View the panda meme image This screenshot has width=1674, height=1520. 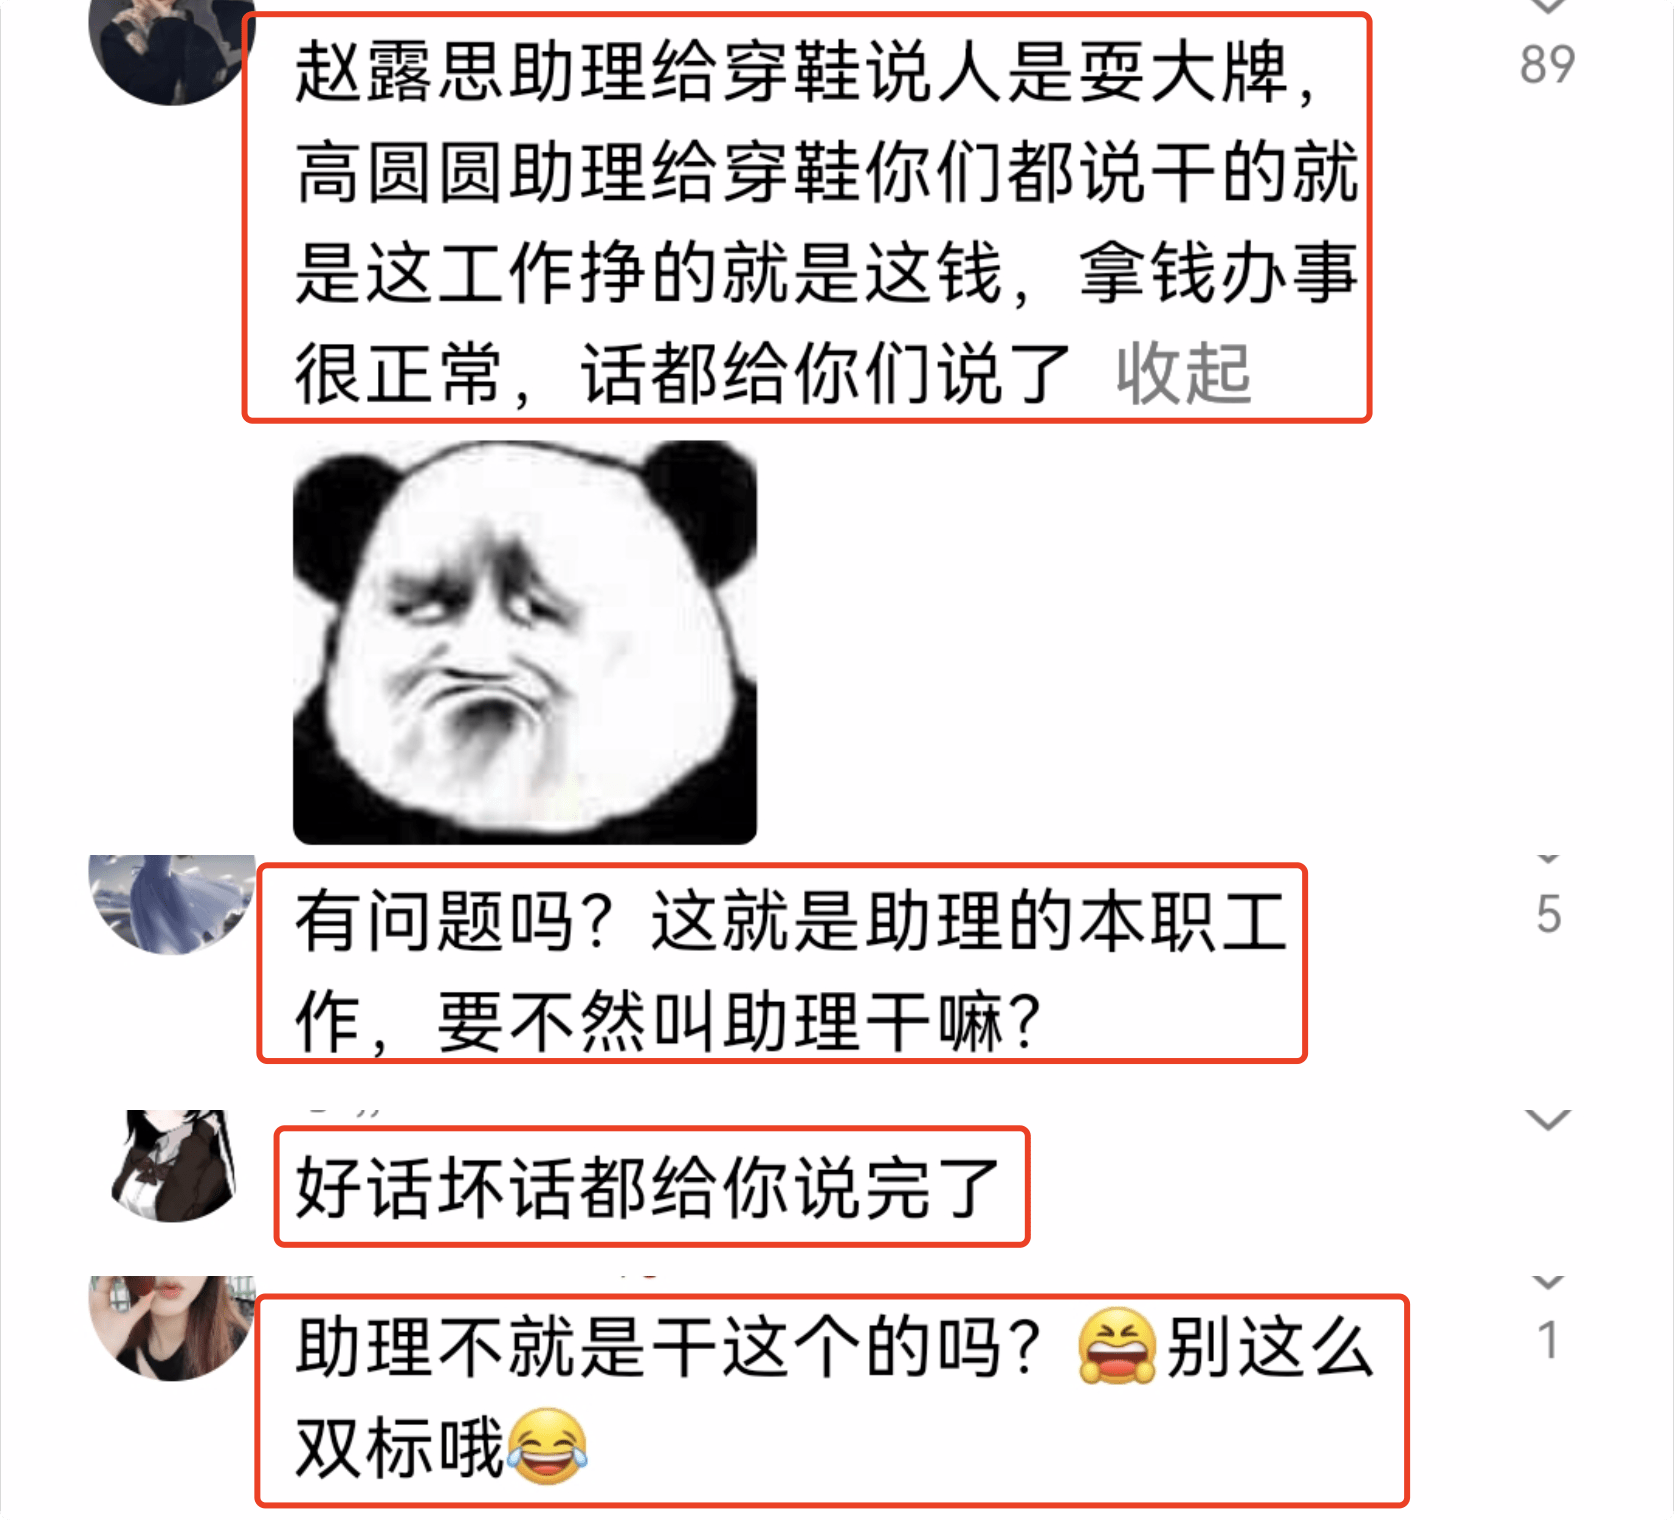[524, 642]
